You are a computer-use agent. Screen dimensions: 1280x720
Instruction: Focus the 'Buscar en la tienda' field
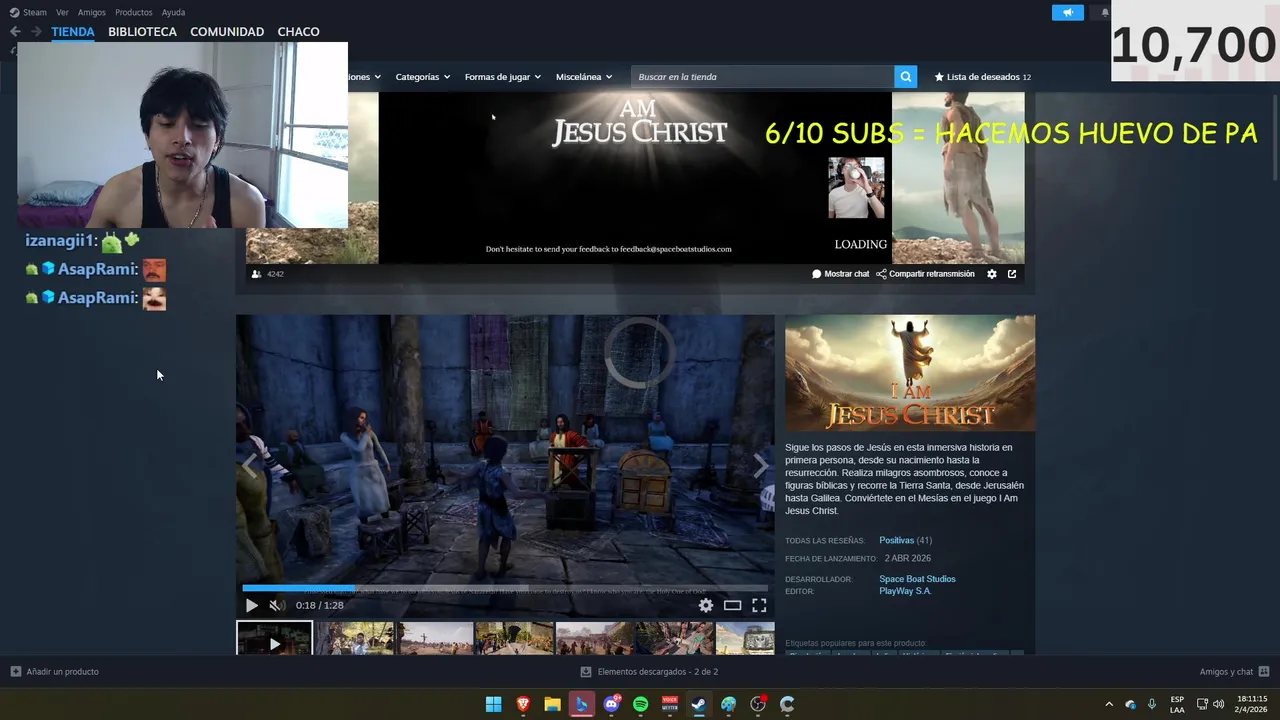pos(762,77)
